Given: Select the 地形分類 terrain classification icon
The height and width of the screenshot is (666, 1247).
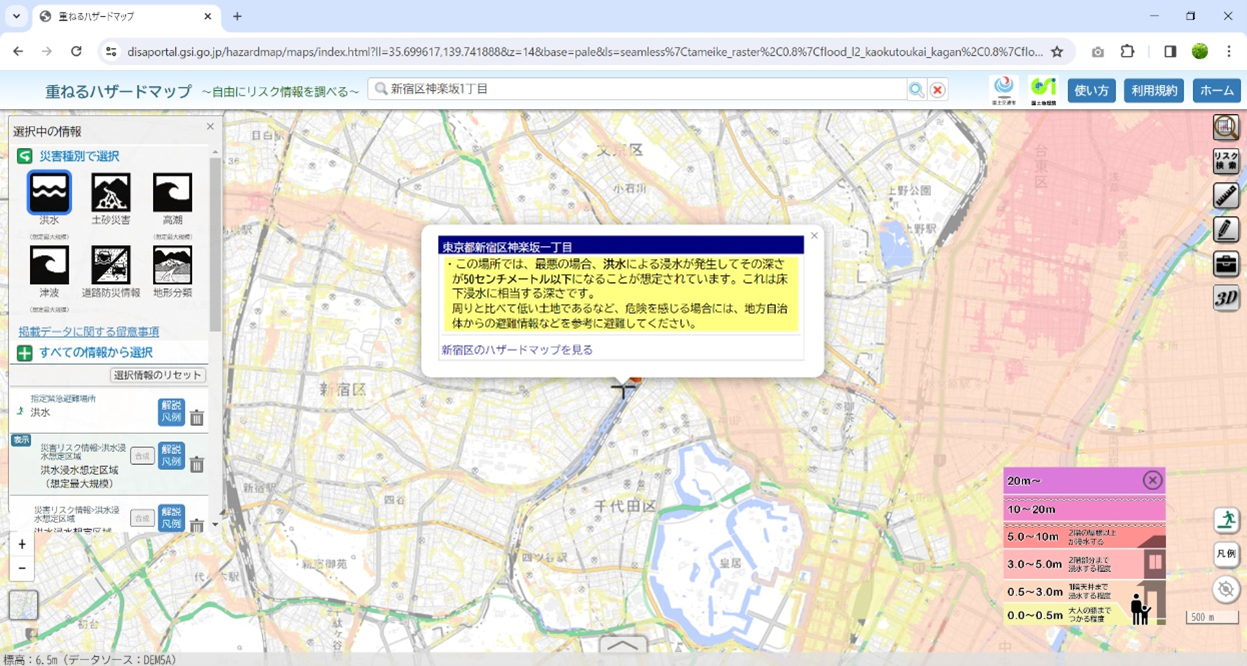Looking at the screenshot, I should pos(172,265).
